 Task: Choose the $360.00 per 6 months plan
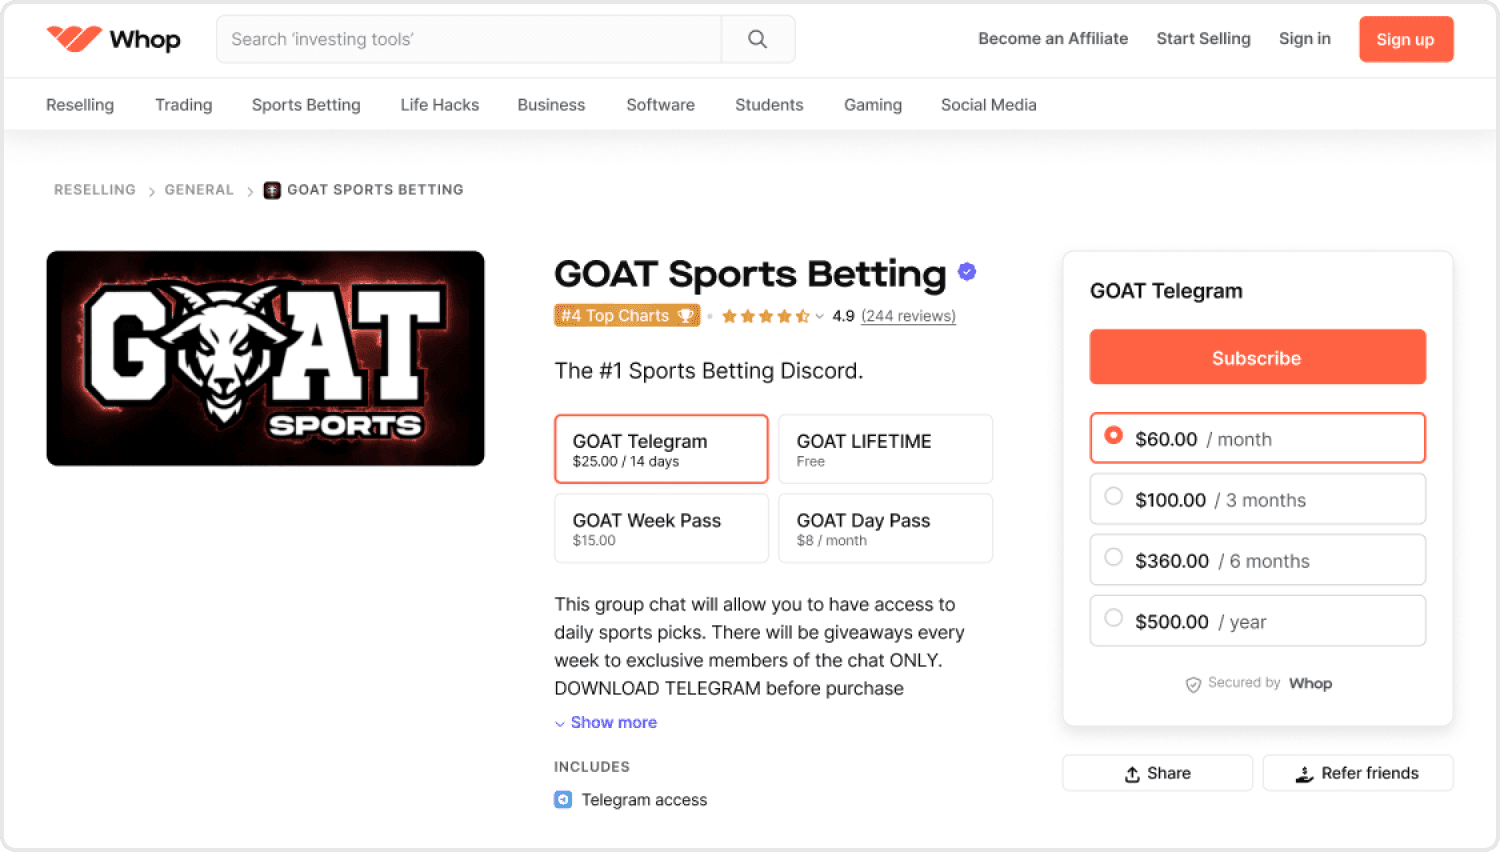pos(1257,560)
